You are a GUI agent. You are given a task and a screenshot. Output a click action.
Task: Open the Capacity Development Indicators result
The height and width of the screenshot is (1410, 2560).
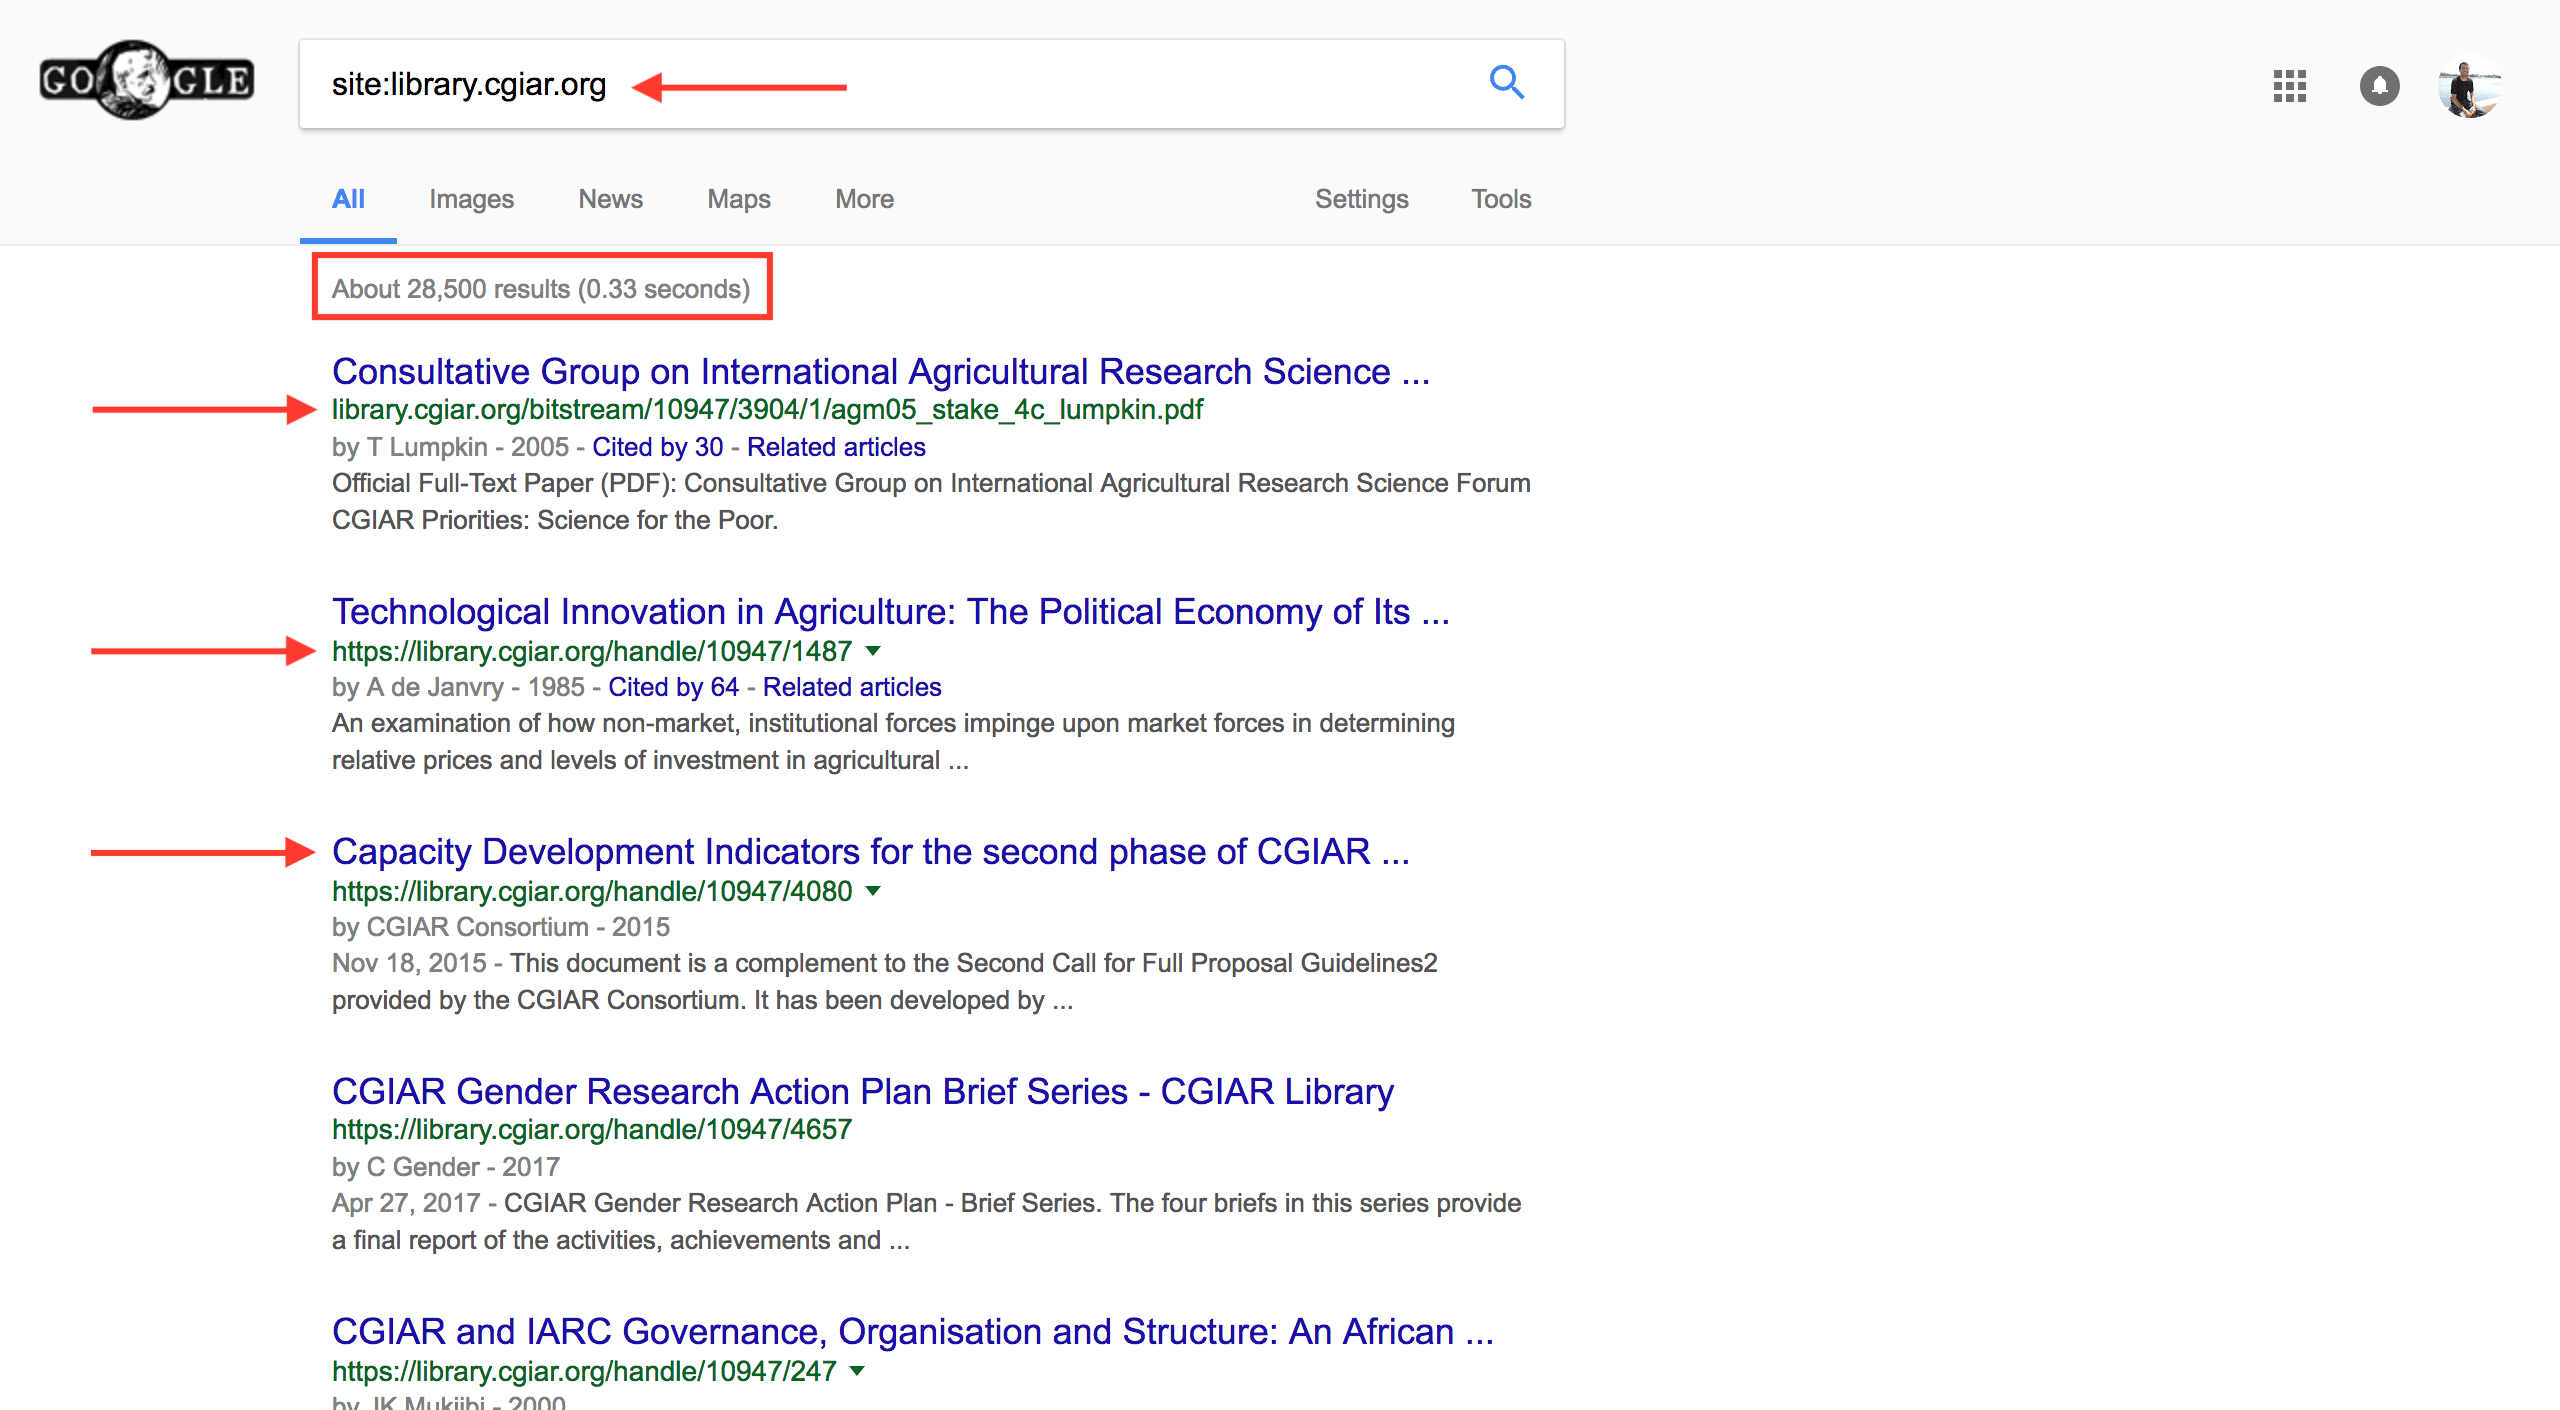(871, 851)
